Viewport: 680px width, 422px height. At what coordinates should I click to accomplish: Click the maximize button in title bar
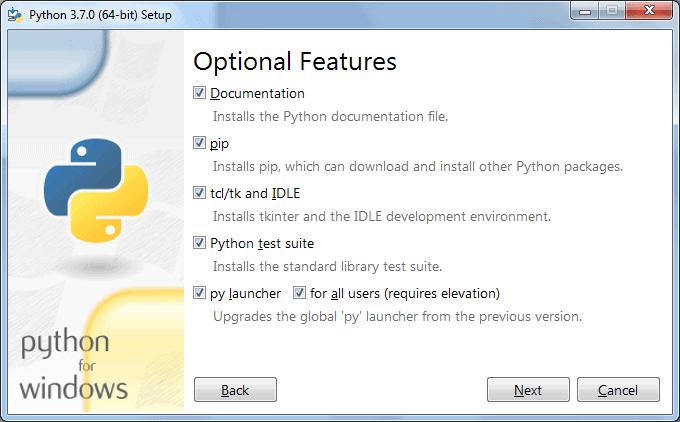point(612,11)
